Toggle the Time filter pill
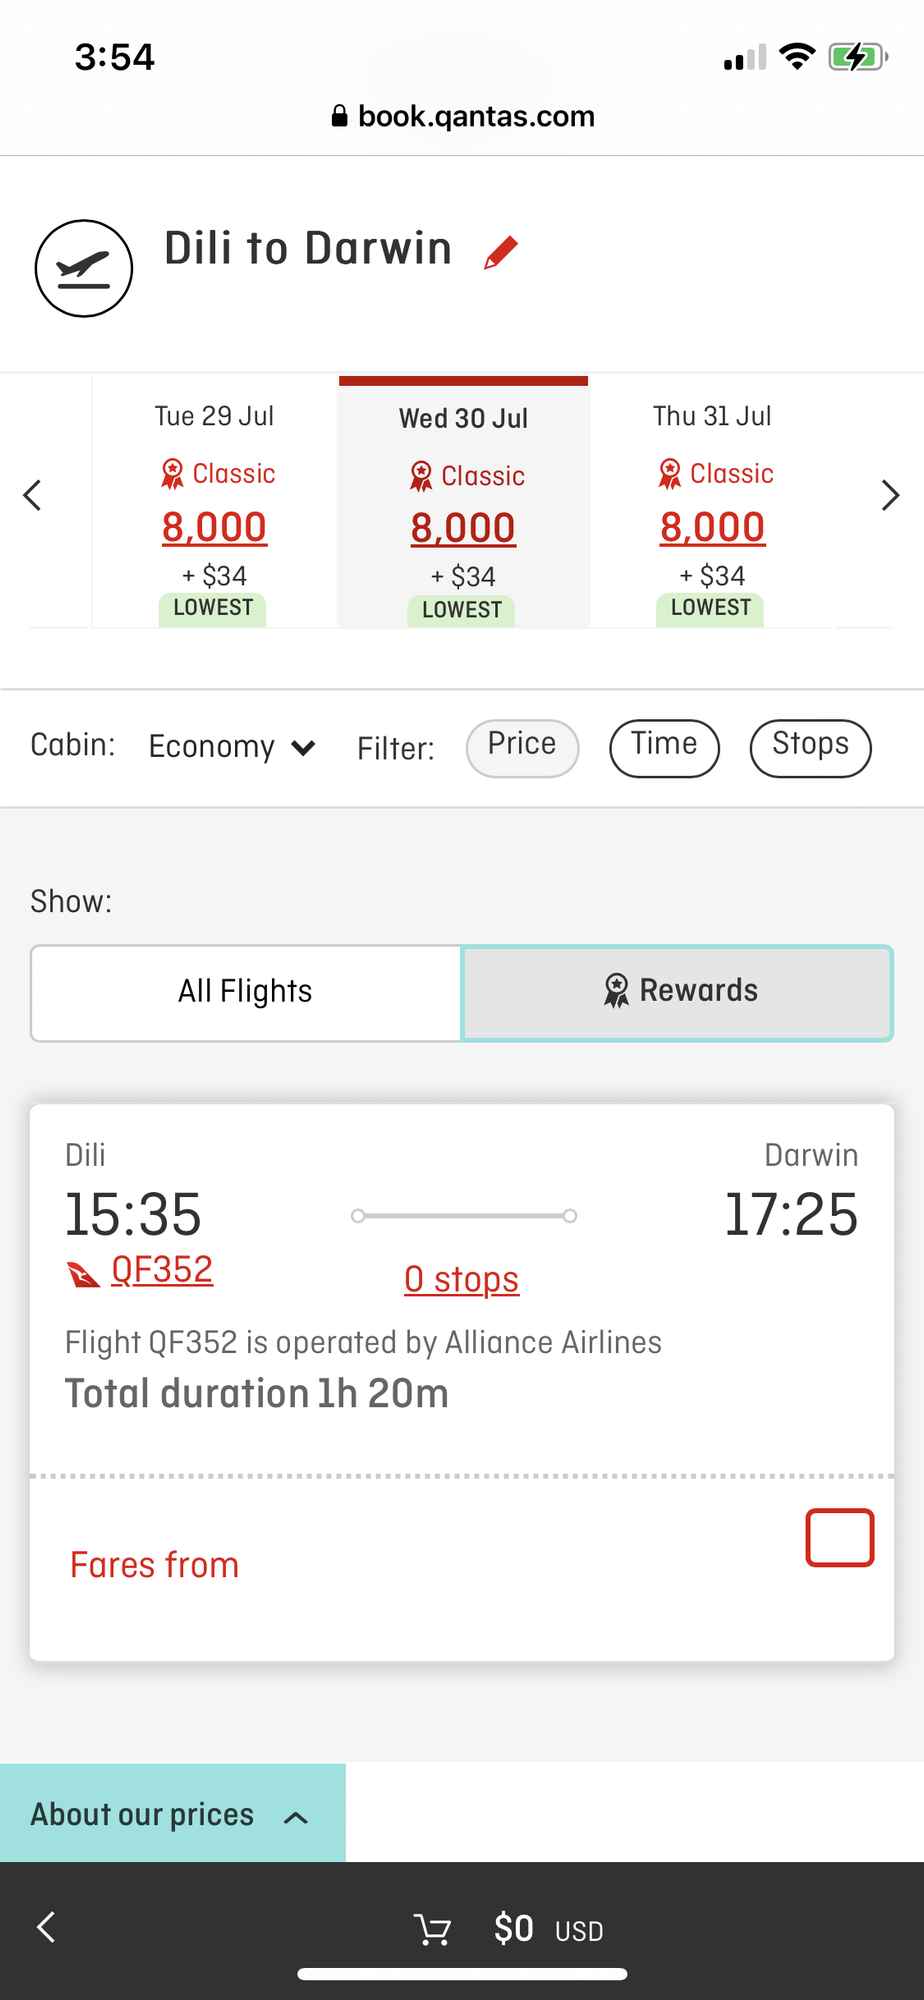This screenshot has height=2000, width=924. pos(664,748)
